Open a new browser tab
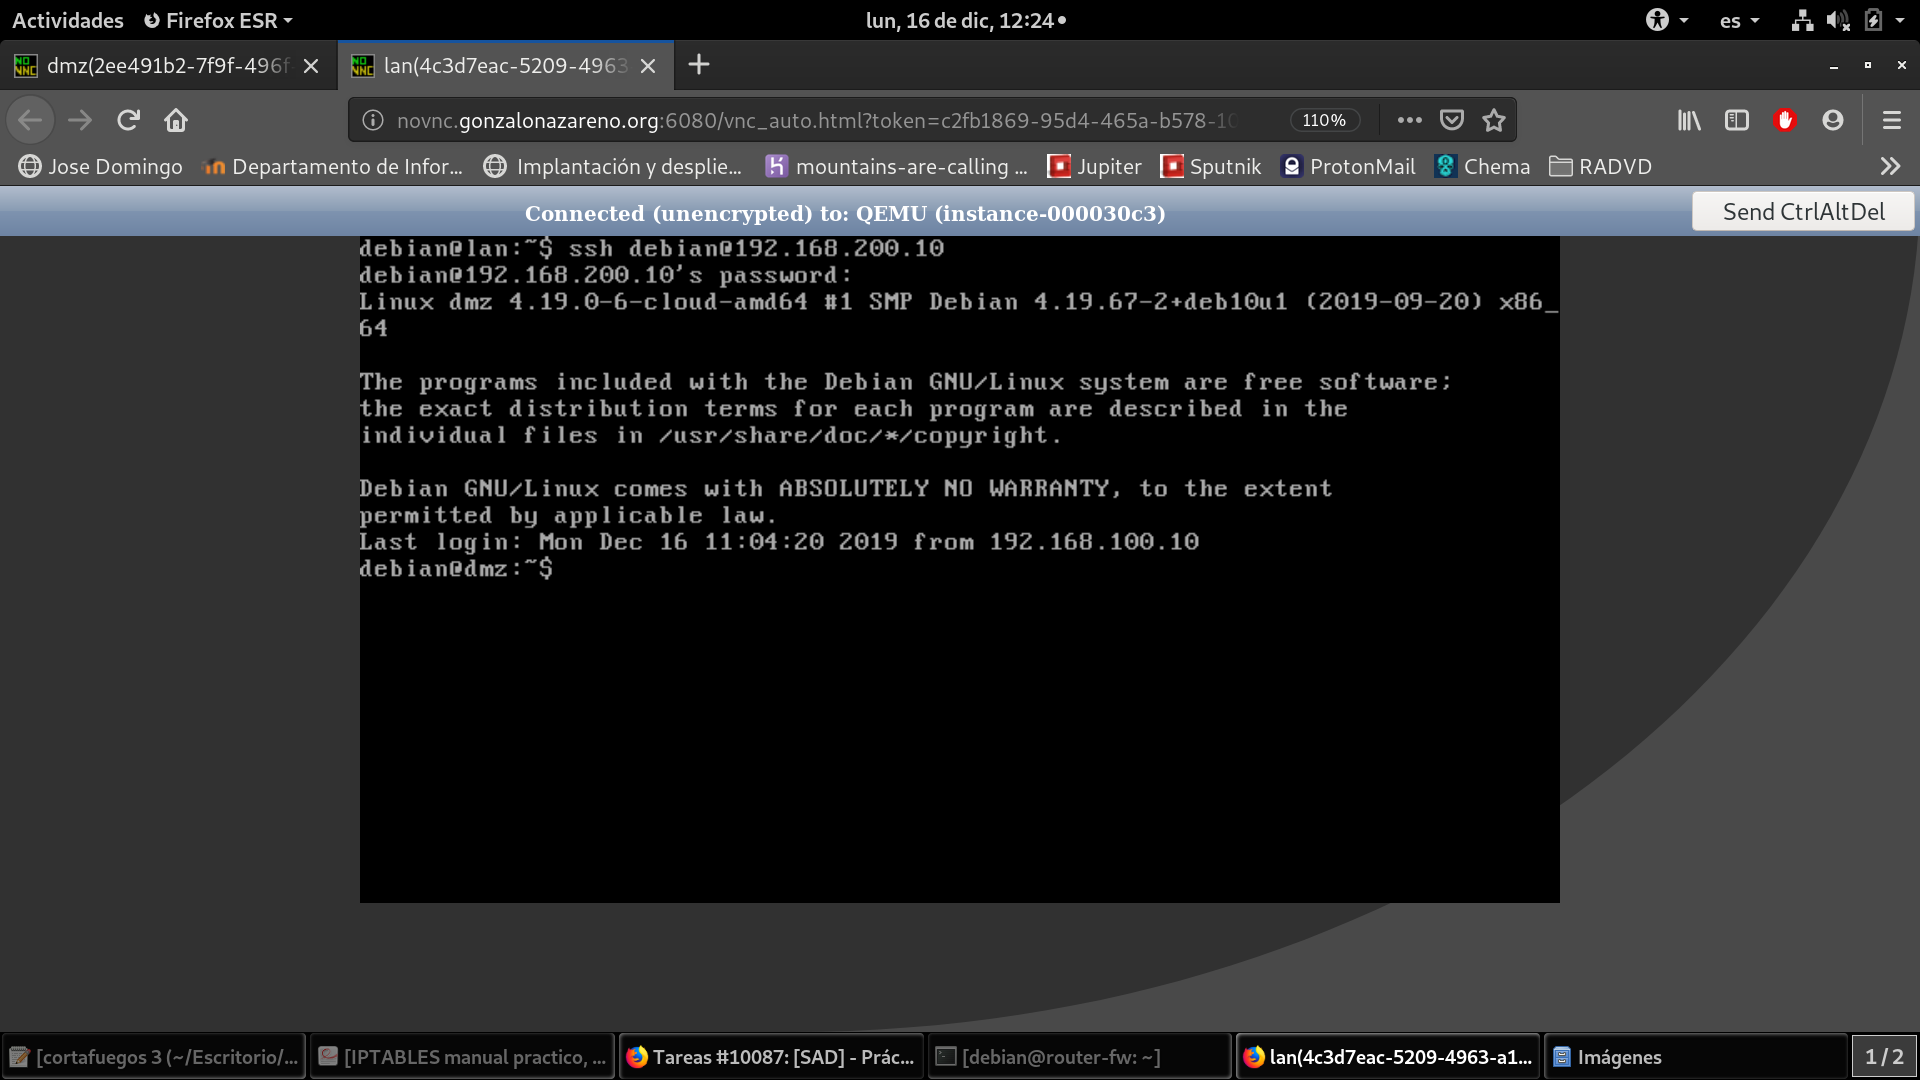This screenshot has height=1080, width=1920. click(x=699, y=65)
